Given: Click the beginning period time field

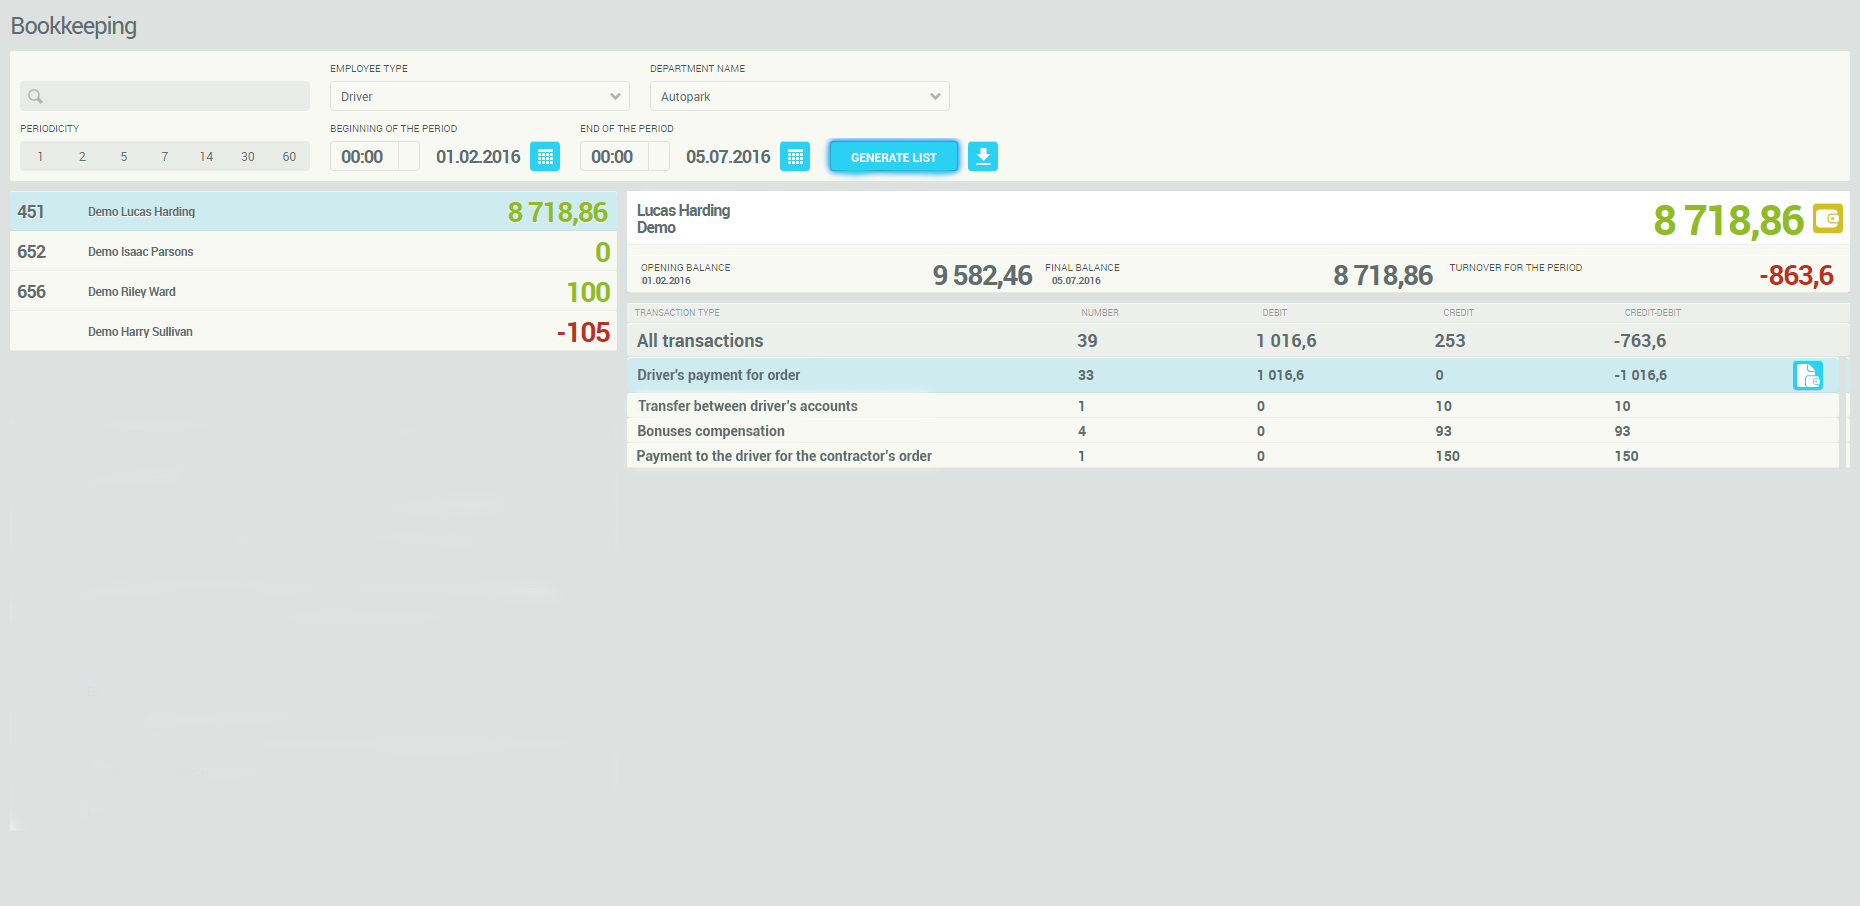Looking at the screenshot, I should [363, 157].
